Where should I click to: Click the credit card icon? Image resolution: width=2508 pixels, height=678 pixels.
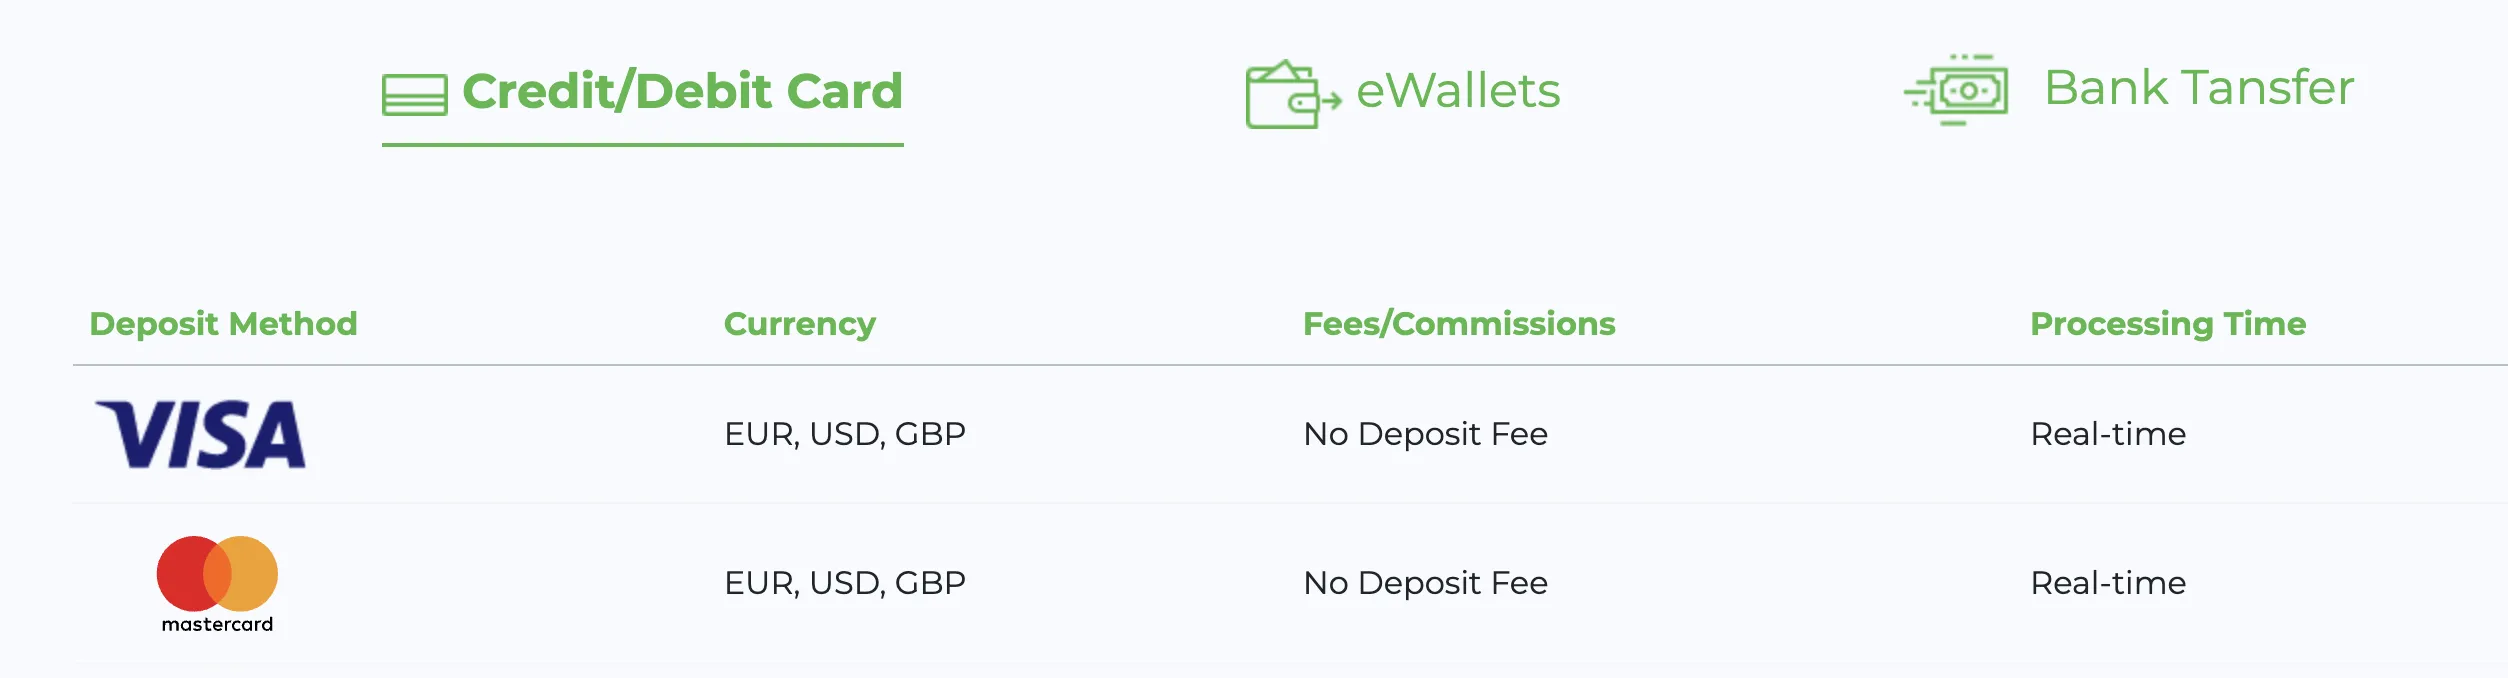tap(414, 96)
